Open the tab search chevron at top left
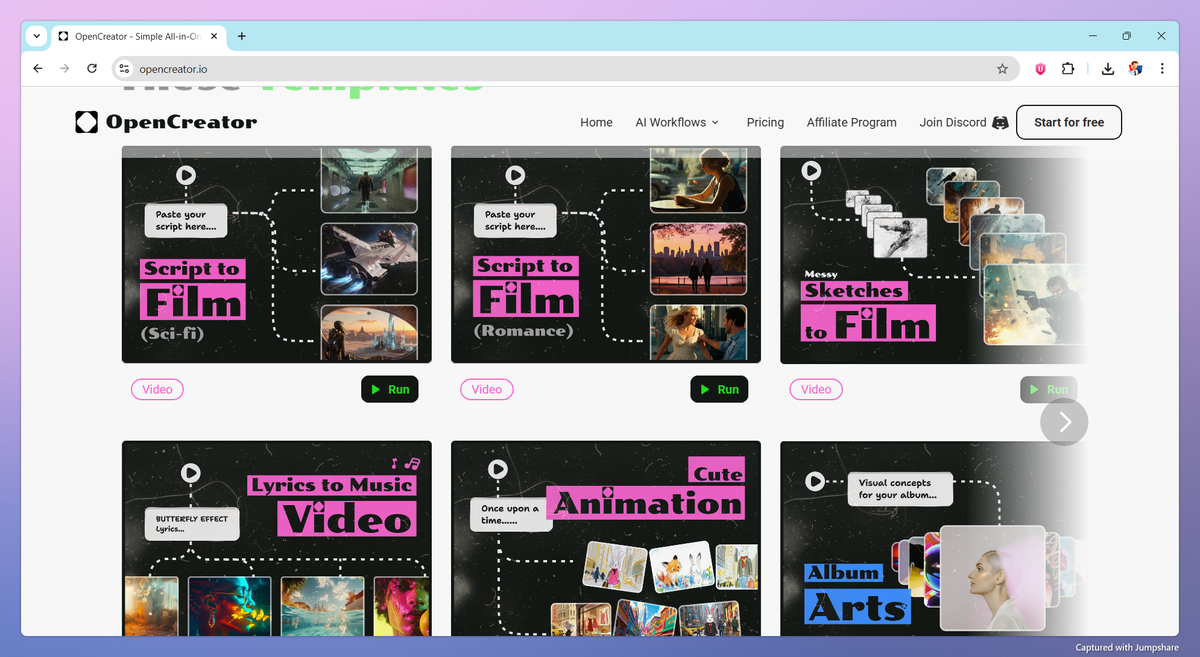The image size is (1200, 657). click(36, 36)
